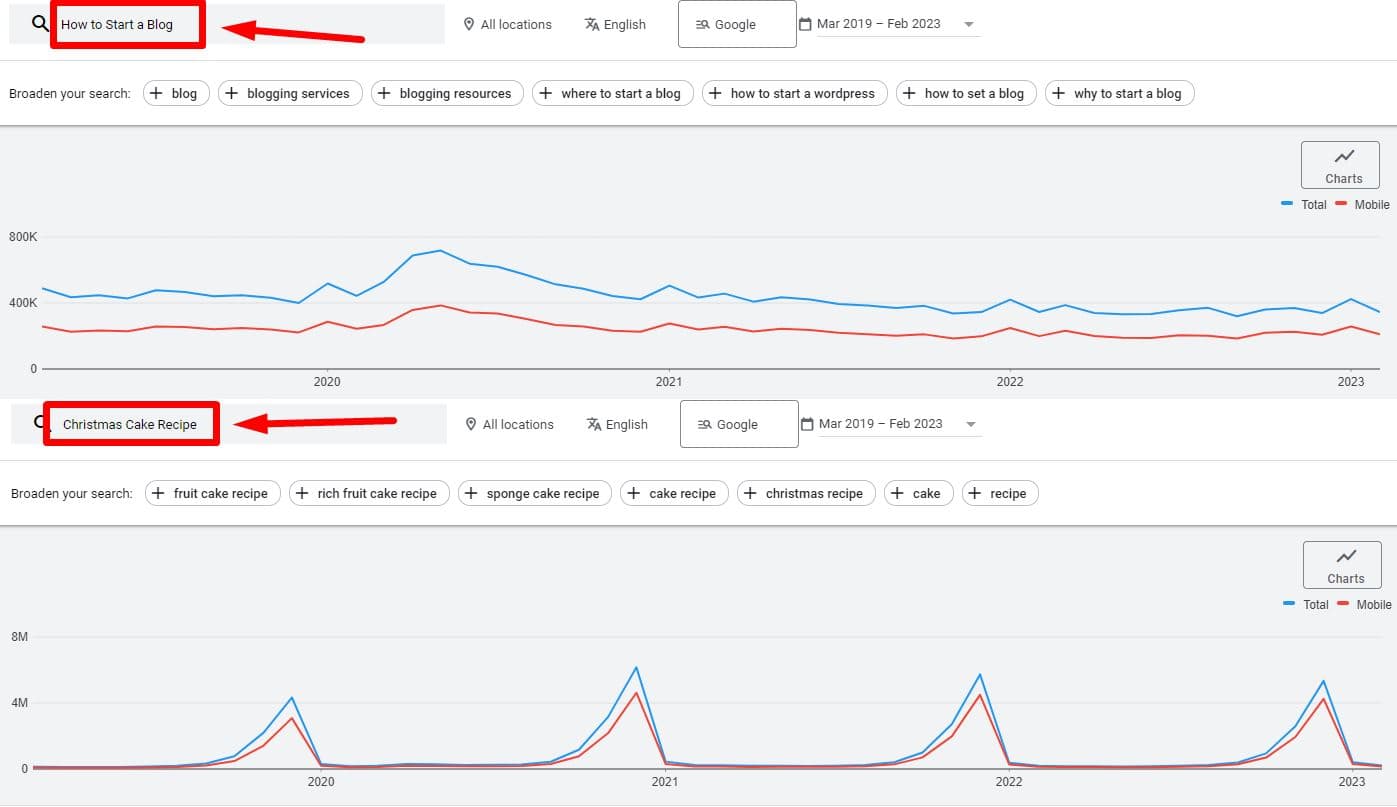Click location pin icon in How to Start a Blog panel
Screen dimensions: 1397x807
click(x=469, y=24)
